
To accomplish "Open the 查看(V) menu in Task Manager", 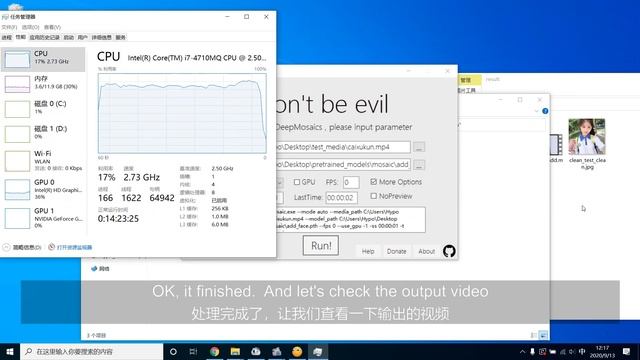I will click(52, 27).
